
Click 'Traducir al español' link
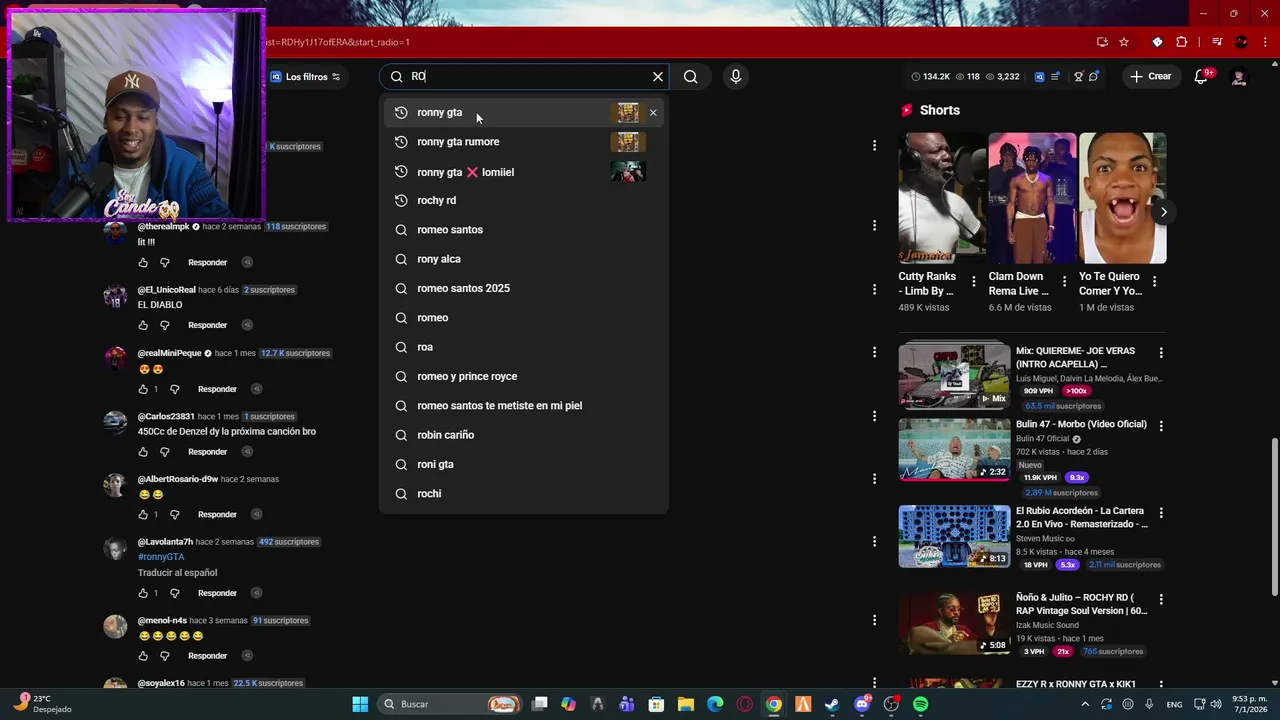(177, 573)
